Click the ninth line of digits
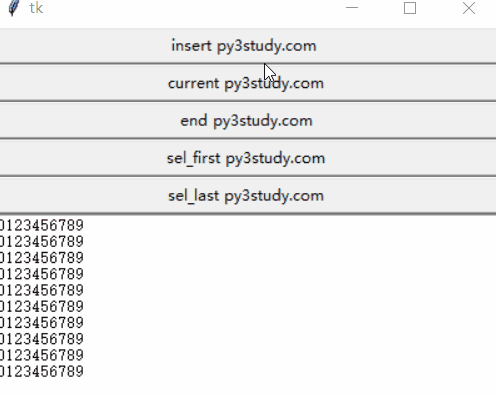The height and width of the screenshot is (395, 496). (x=42, y=355)
